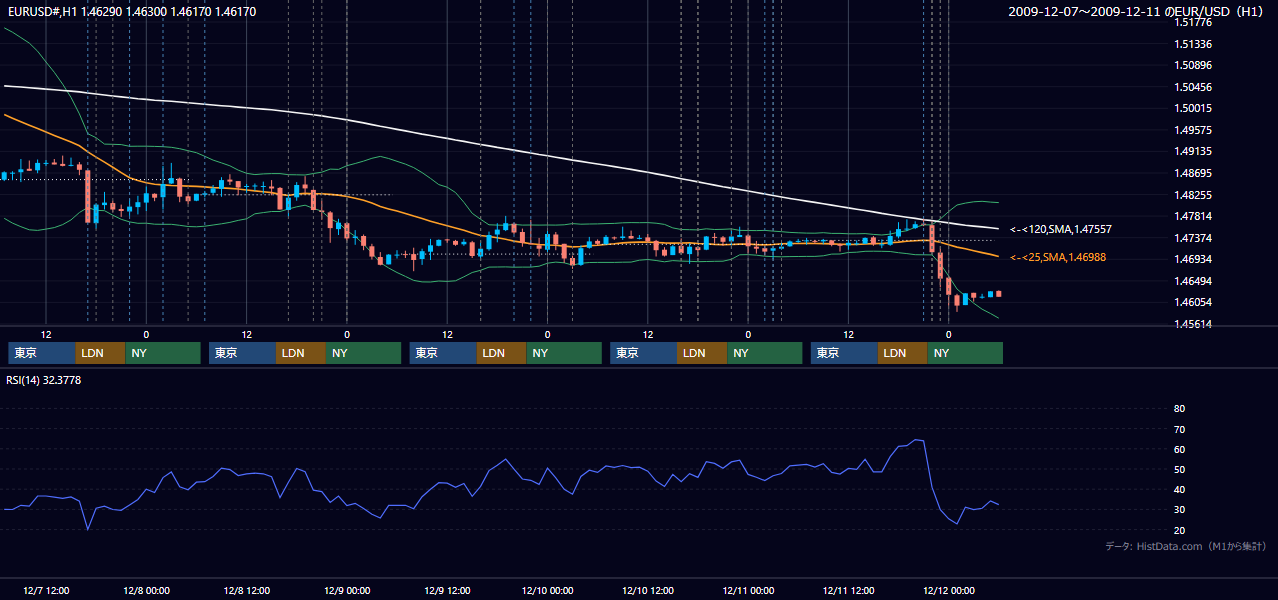Click the 1.50896 price axis value

click(x=1193, y=65)
